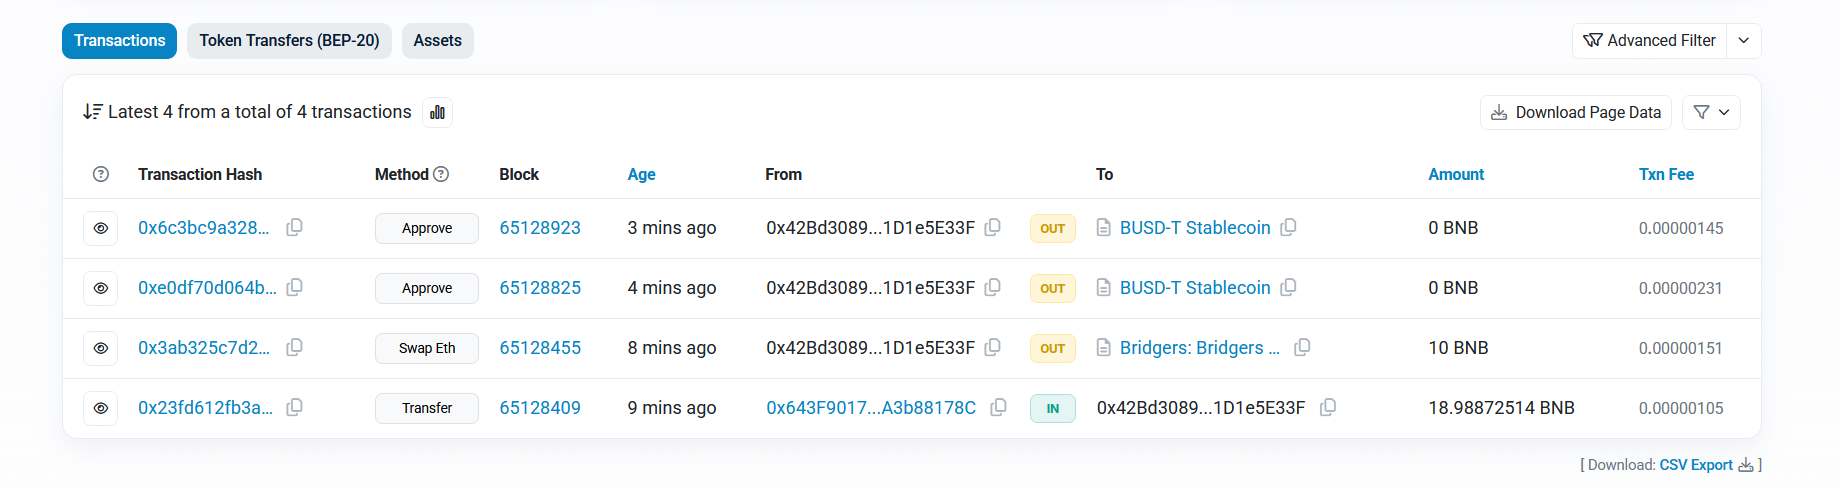Copy transaction hash 0x23fd612fb3a
1840x488 pixels.
coord(294,408)
